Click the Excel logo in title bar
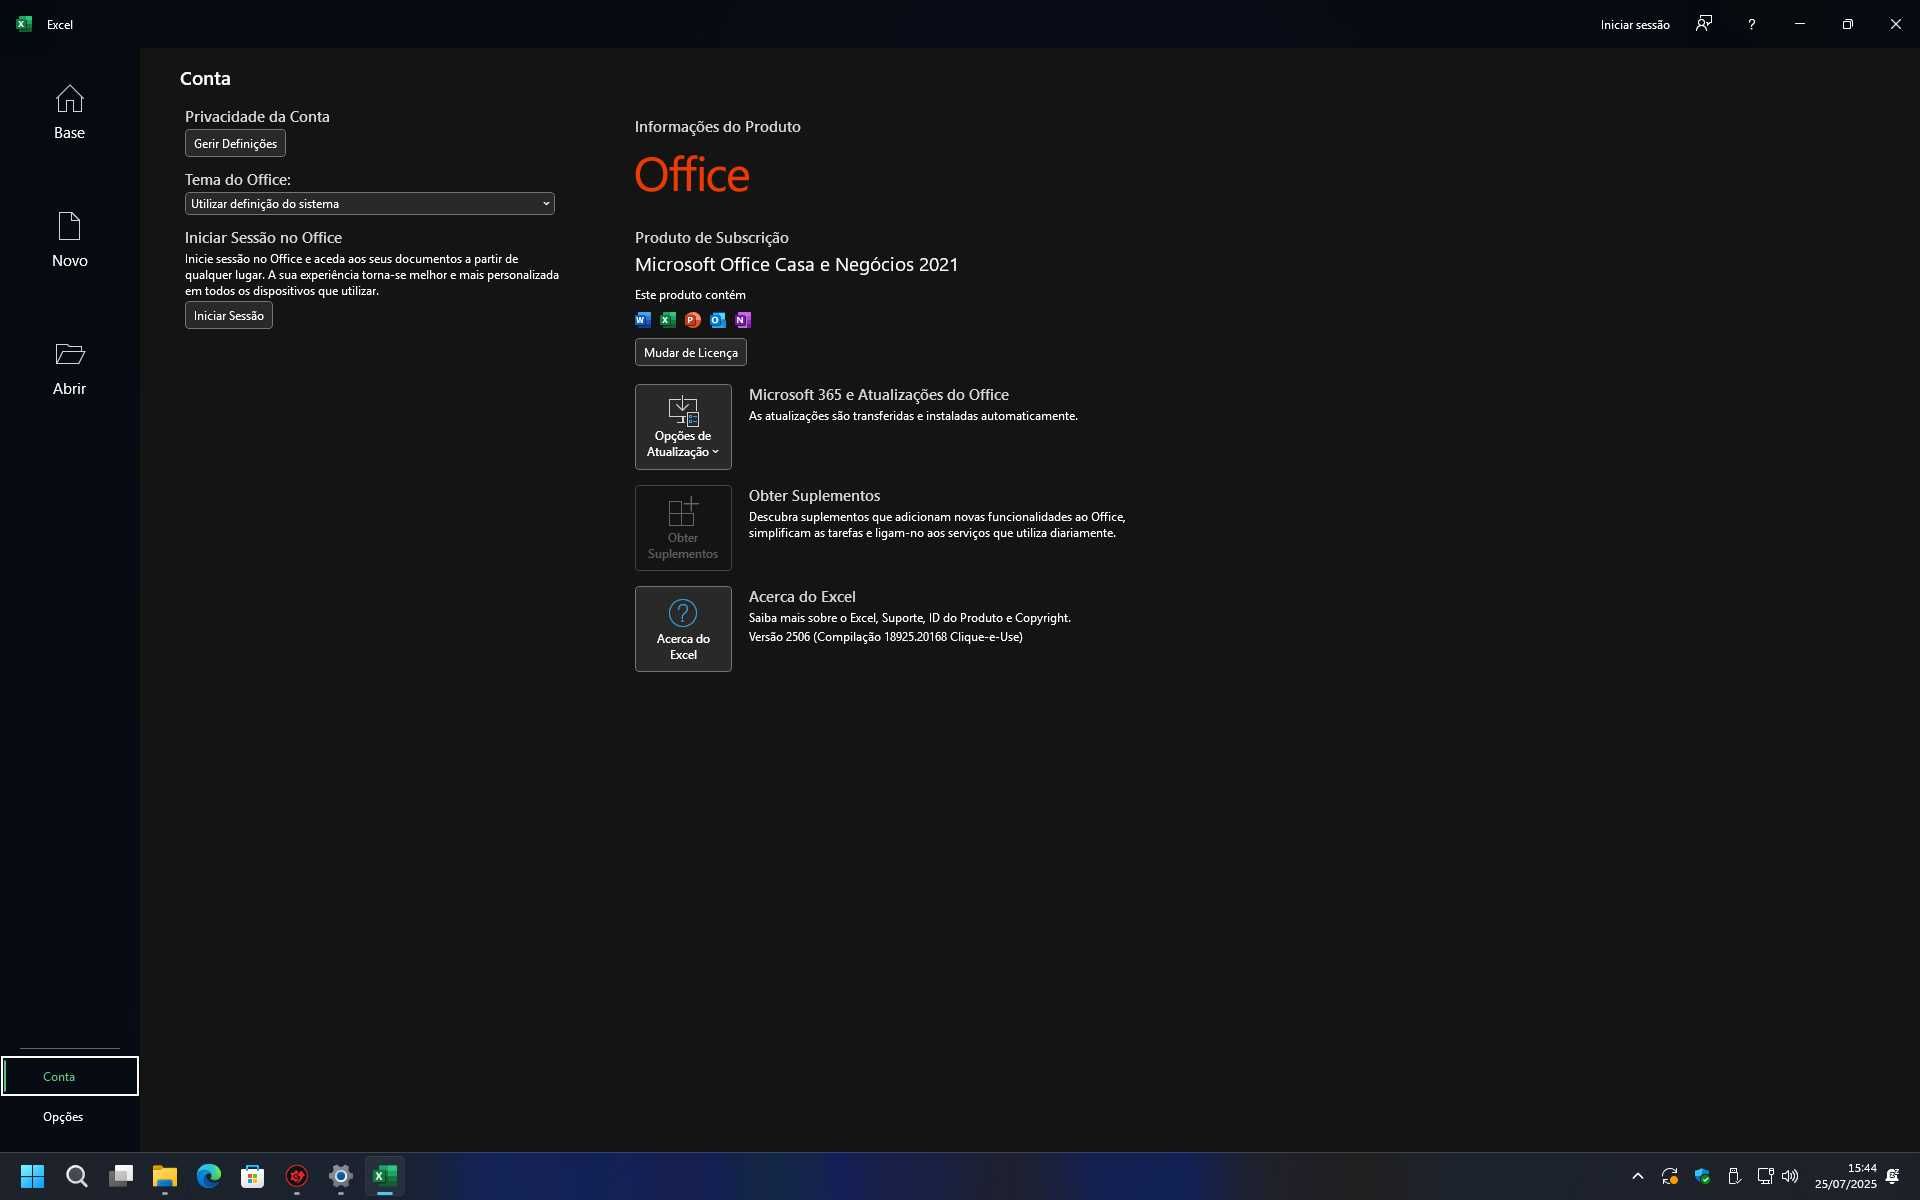 point(24,24)
